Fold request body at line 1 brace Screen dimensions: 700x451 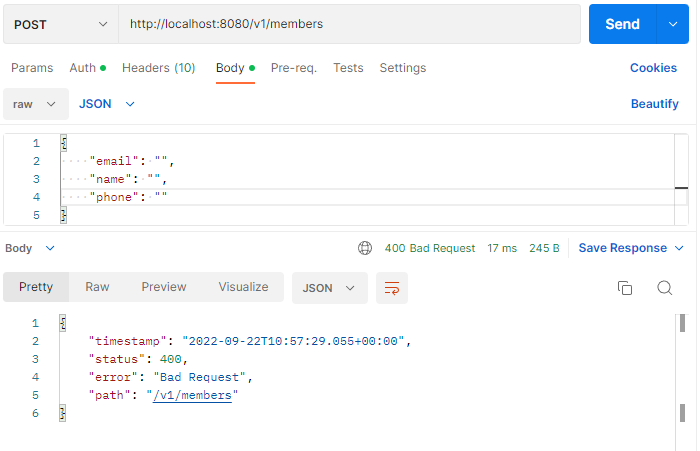[64, 143]
